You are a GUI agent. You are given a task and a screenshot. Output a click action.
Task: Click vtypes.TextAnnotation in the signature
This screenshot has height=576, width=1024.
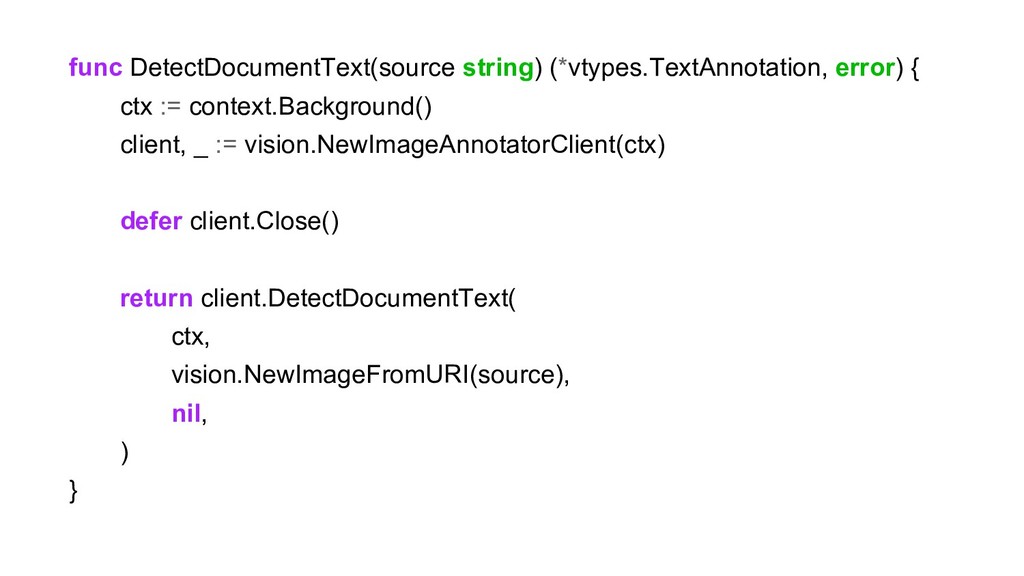(x=694, y=68)
